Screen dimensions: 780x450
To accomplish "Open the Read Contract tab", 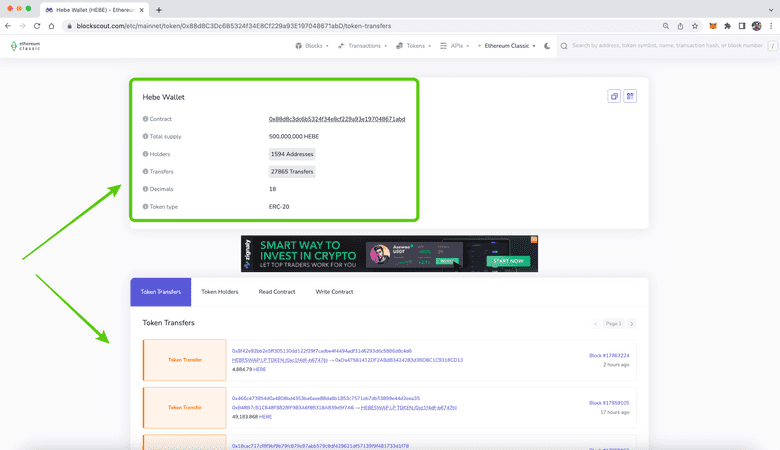I will click(x=277, y=292).
